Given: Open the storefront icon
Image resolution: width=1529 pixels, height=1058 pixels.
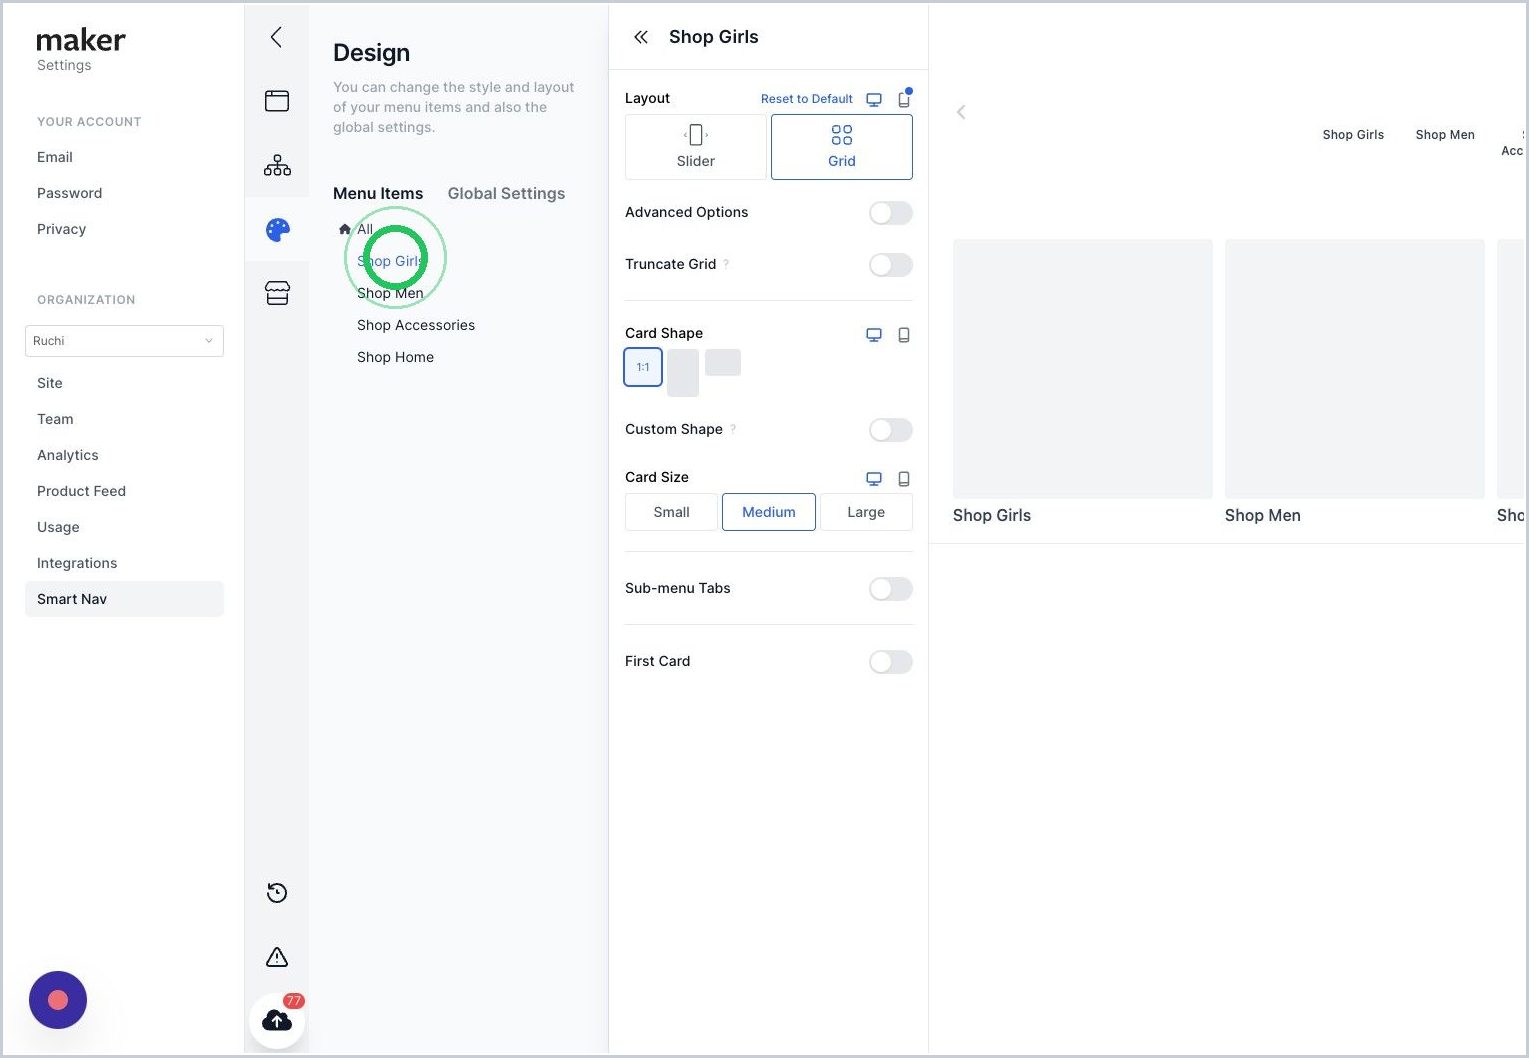Looking at the screenshot, I should click(277, 293).
